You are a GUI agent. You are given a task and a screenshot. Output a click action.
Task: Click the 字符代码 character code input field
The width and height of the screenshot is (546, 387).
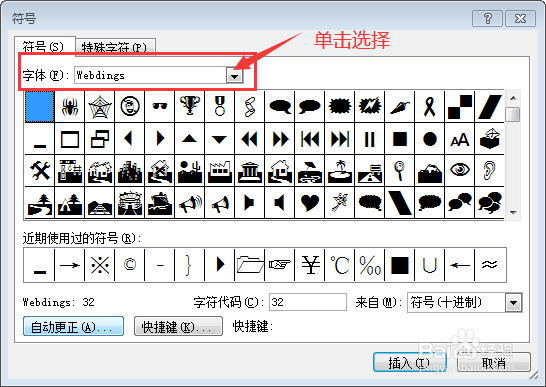tap(308, 302)
